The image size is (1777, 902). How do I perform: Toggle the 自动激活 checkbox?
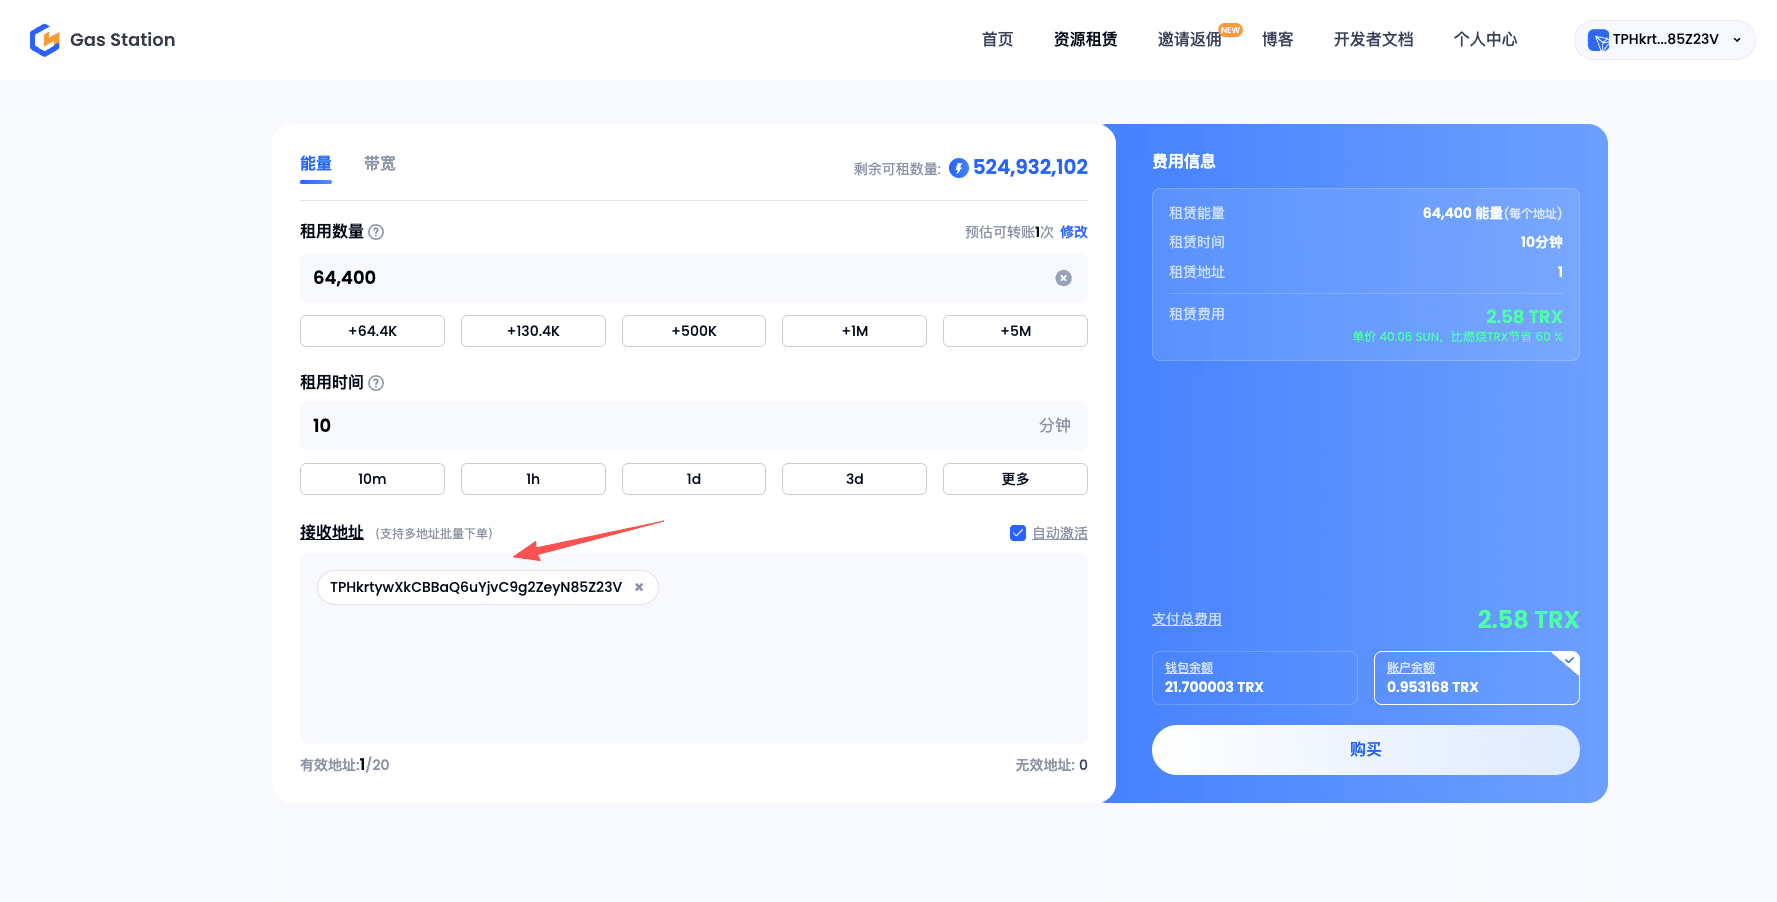pyautogui.click(x=1018, y=533)
